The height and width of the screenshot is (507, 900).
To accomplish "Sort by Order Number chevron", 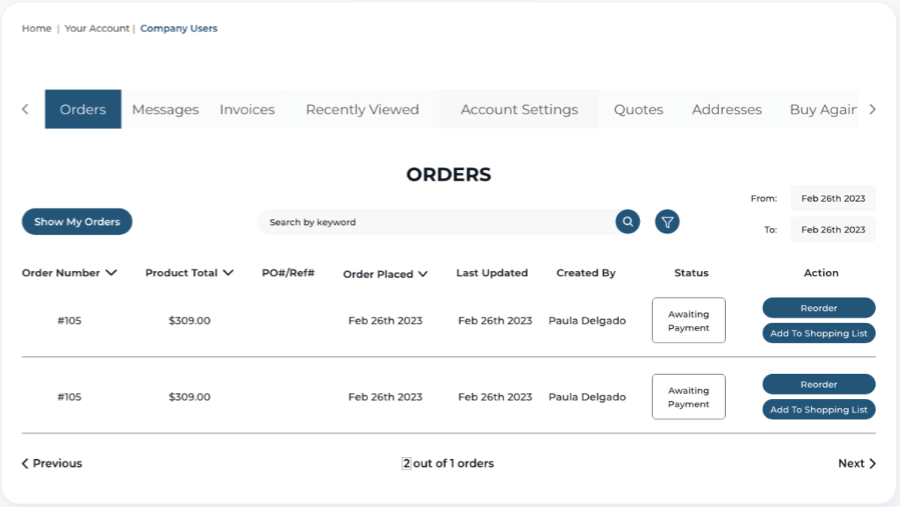I will click(x=111, y=273).
